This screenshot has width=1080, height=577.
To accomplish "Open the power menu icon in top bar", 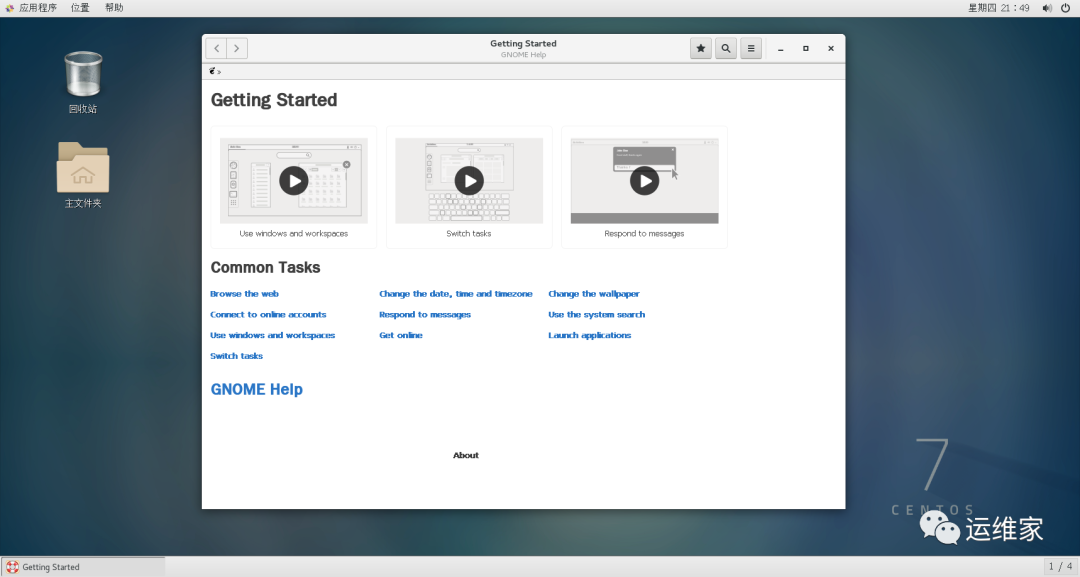I will (x=1066, y=8).
